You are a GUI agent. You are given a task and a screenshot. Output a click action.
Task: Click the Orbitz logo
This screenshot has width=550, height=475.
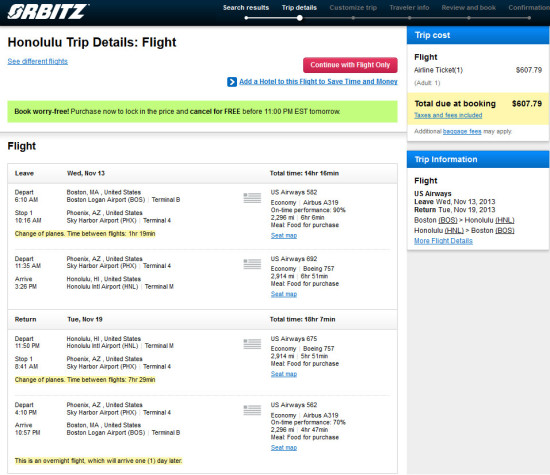click(48, 12)
